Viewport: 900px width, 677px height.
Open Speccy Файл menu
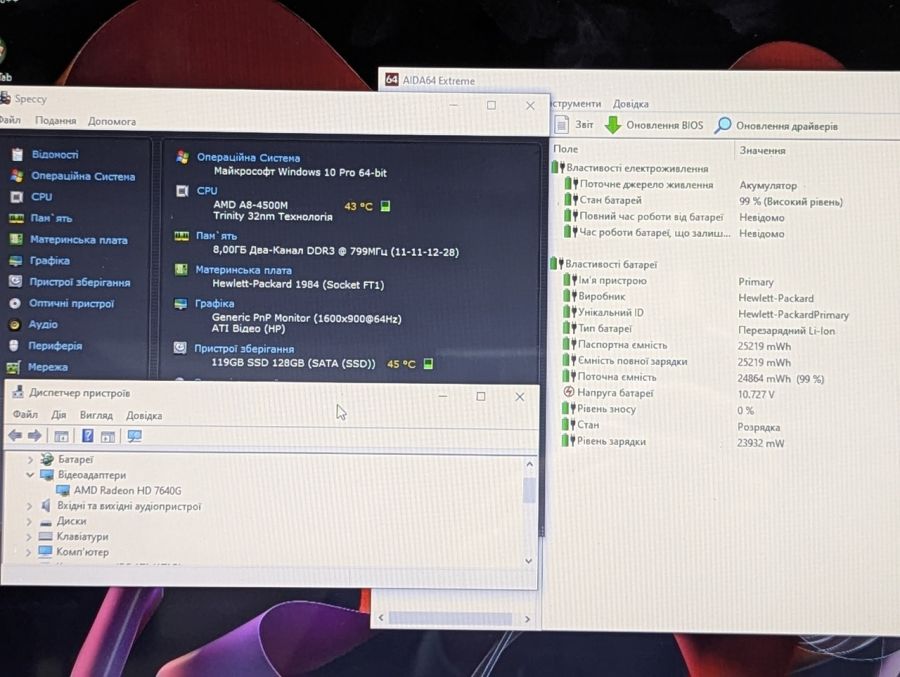point(10,119)
